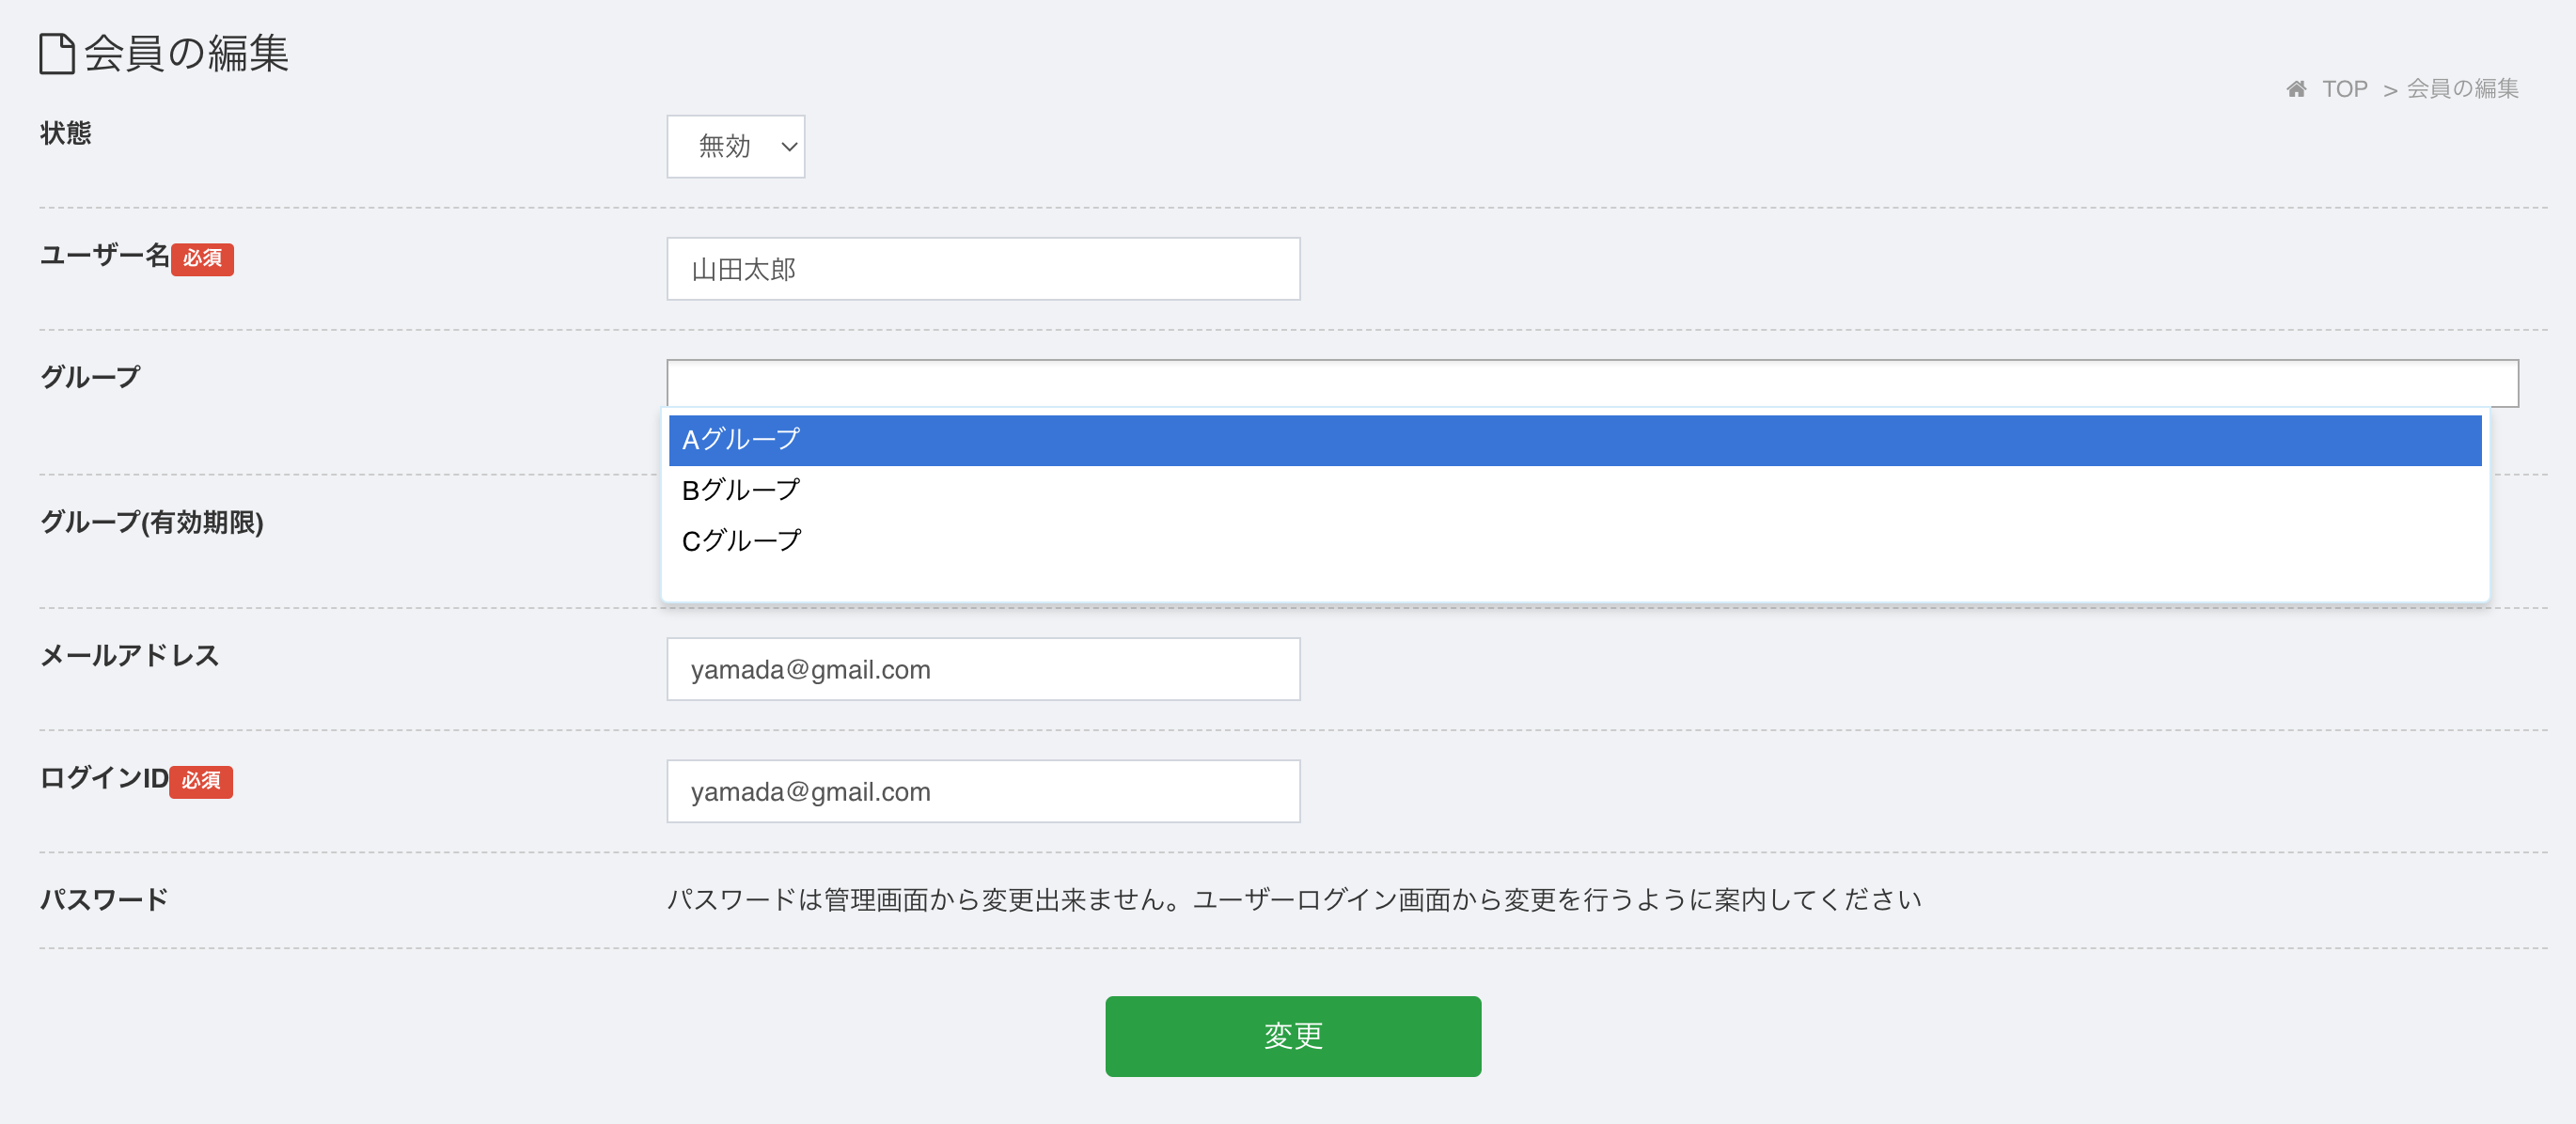Screen dimensions: 2576x1124
Task: Click the document icon beside 会員の編集 title
Action: pyautogui.click(x=57, y=54)
